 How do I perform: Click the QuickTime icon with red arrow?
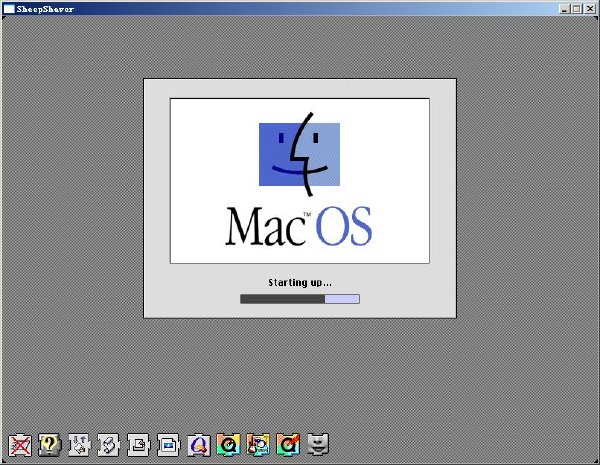coord(288,445)
